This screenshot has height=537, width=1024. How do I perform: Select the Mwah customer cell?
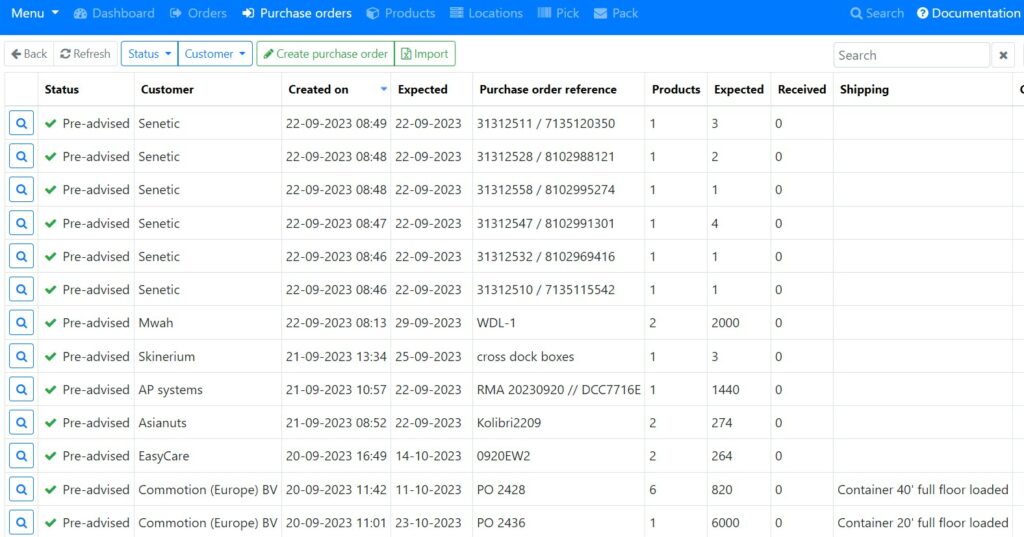[x=208, y=323]
